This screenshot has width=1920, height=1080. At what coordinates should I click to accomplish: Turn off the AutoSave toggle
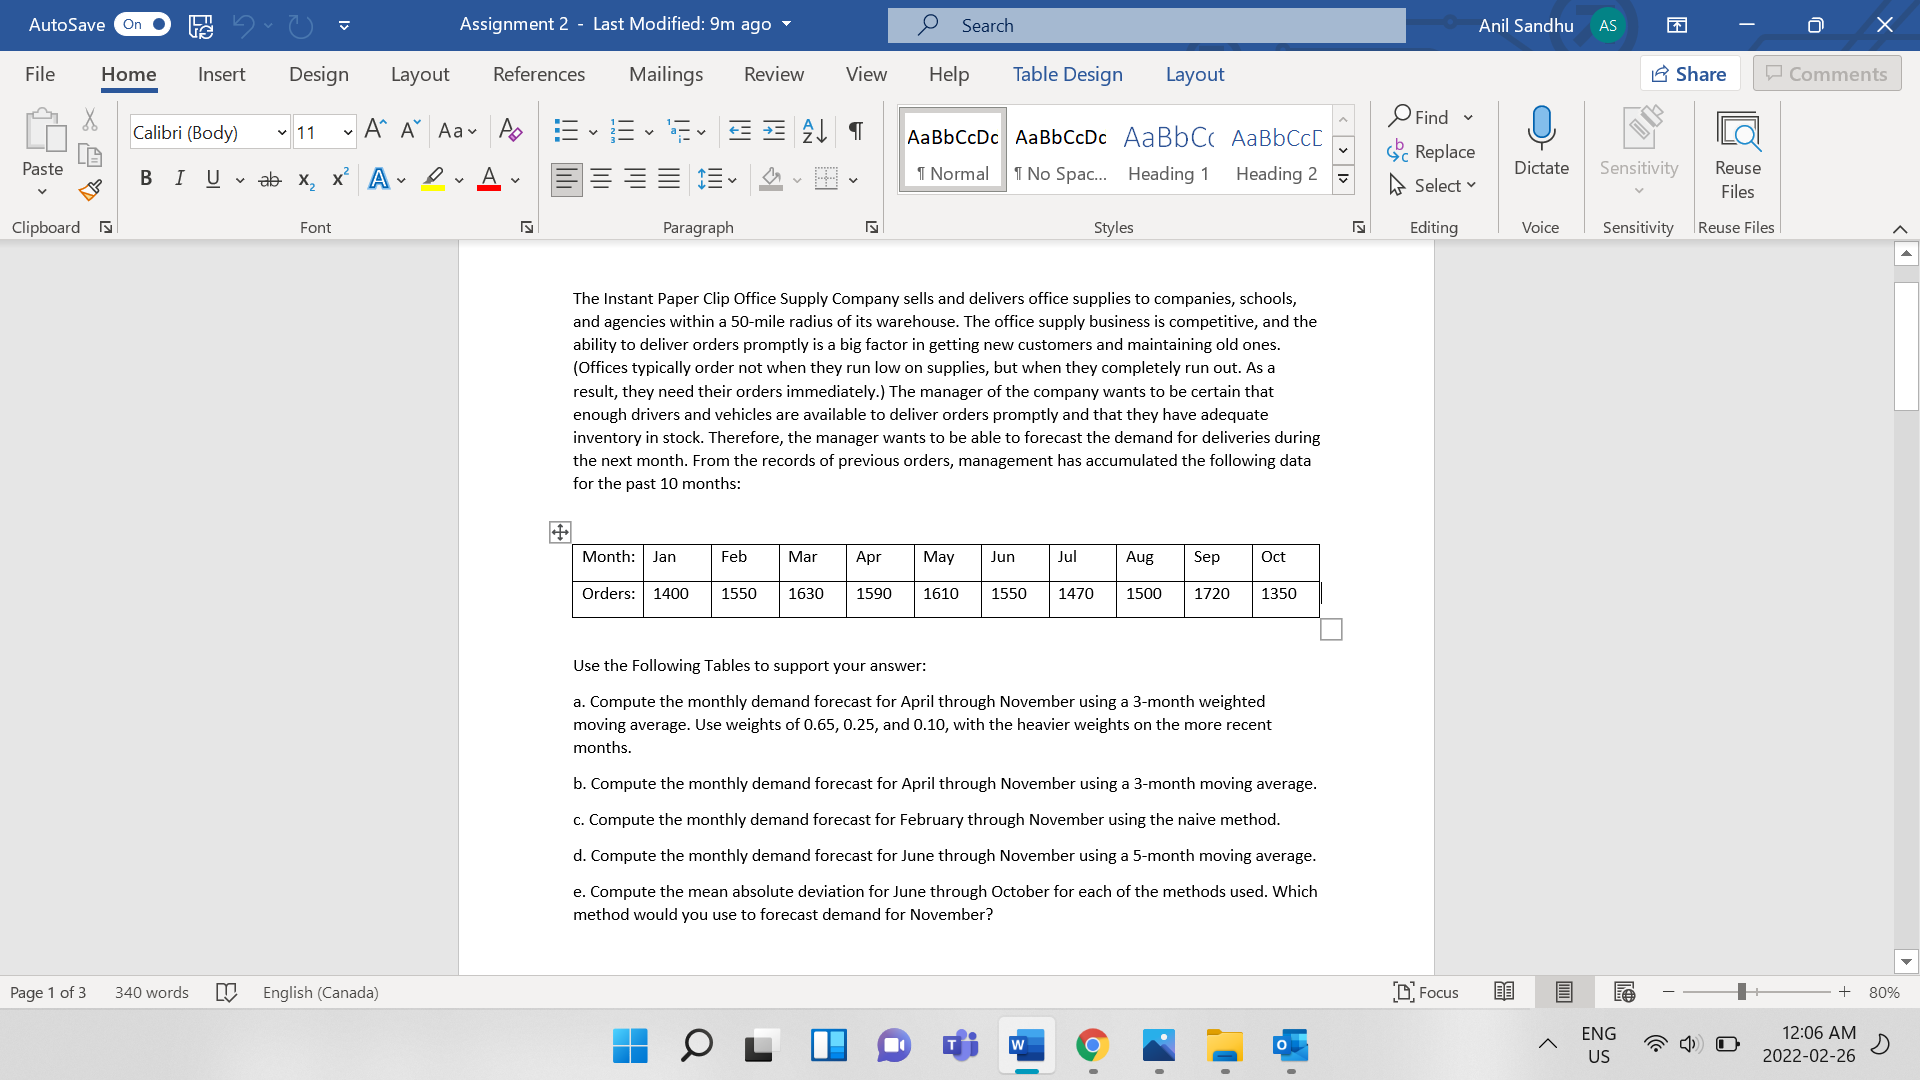pyautogui.click(x=142, y=25)
